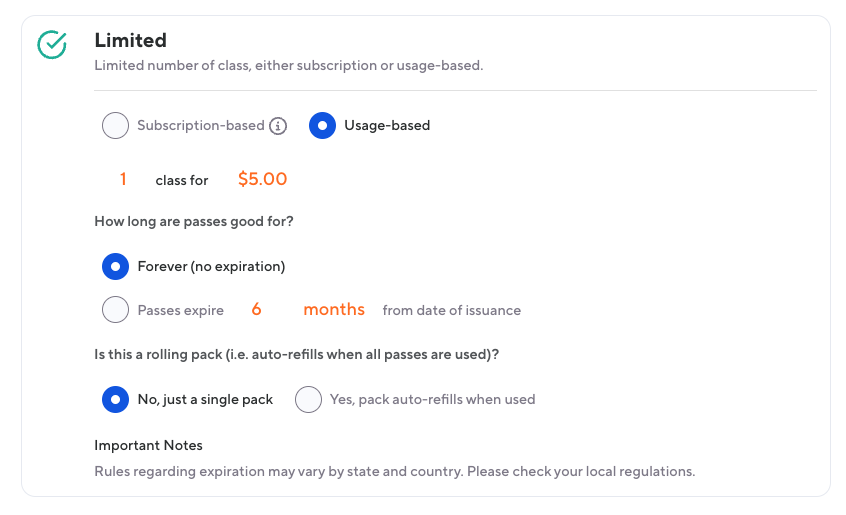Click the 'class for' label
This screenshot has width=846, height=515.
pos(182,181)
